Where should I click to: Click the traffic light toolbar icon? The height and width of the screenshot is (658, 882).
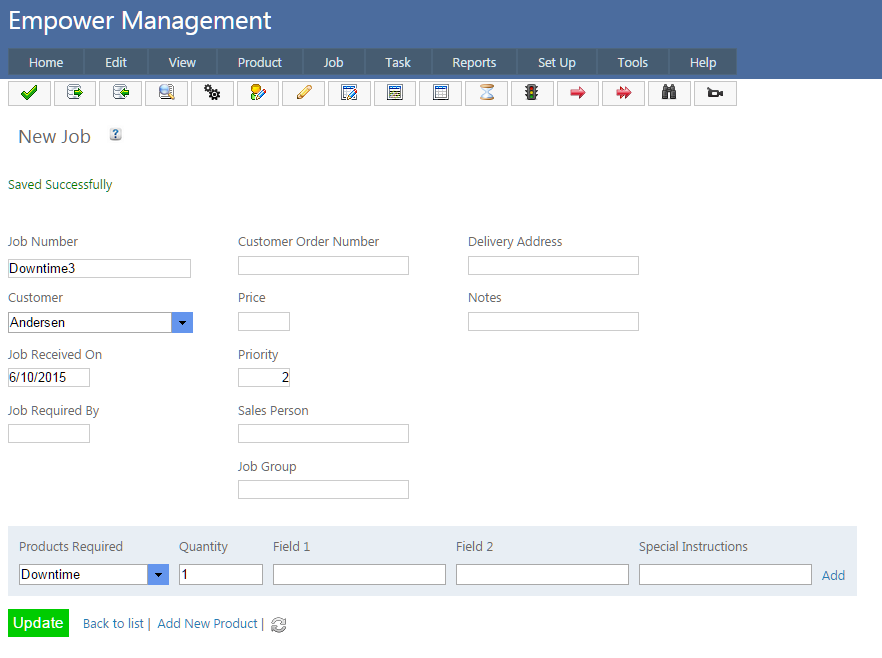point(532,93)
